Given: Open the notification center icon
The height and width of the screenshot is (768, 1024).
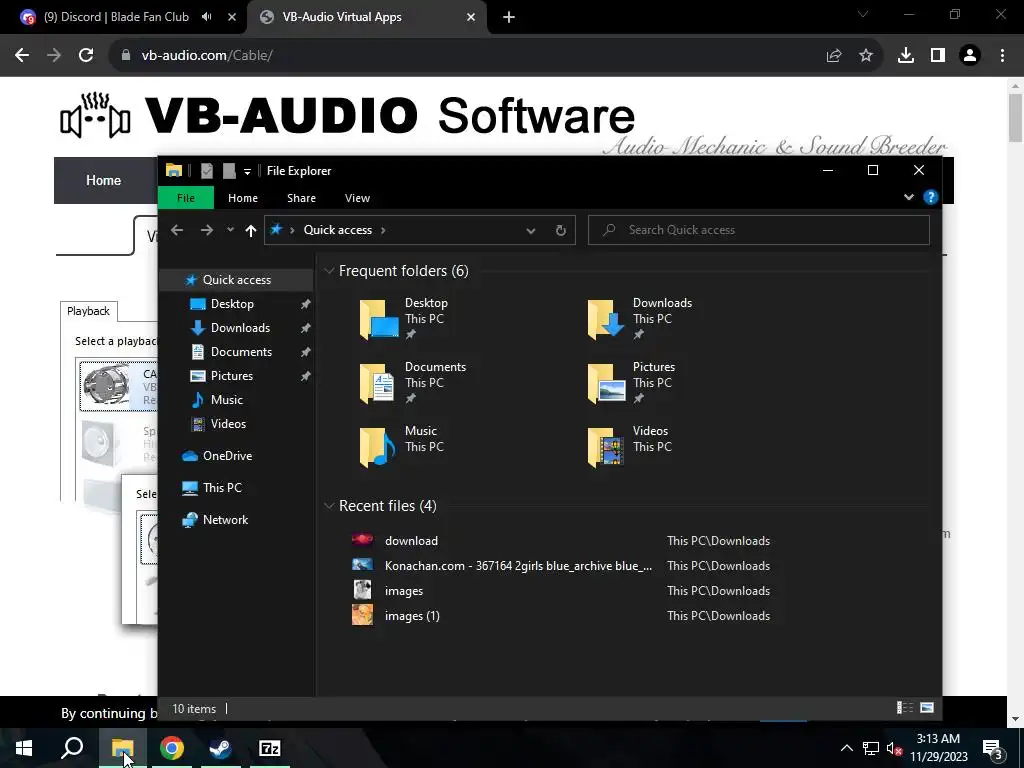Looking at the screenshot, I should (992, 748).
